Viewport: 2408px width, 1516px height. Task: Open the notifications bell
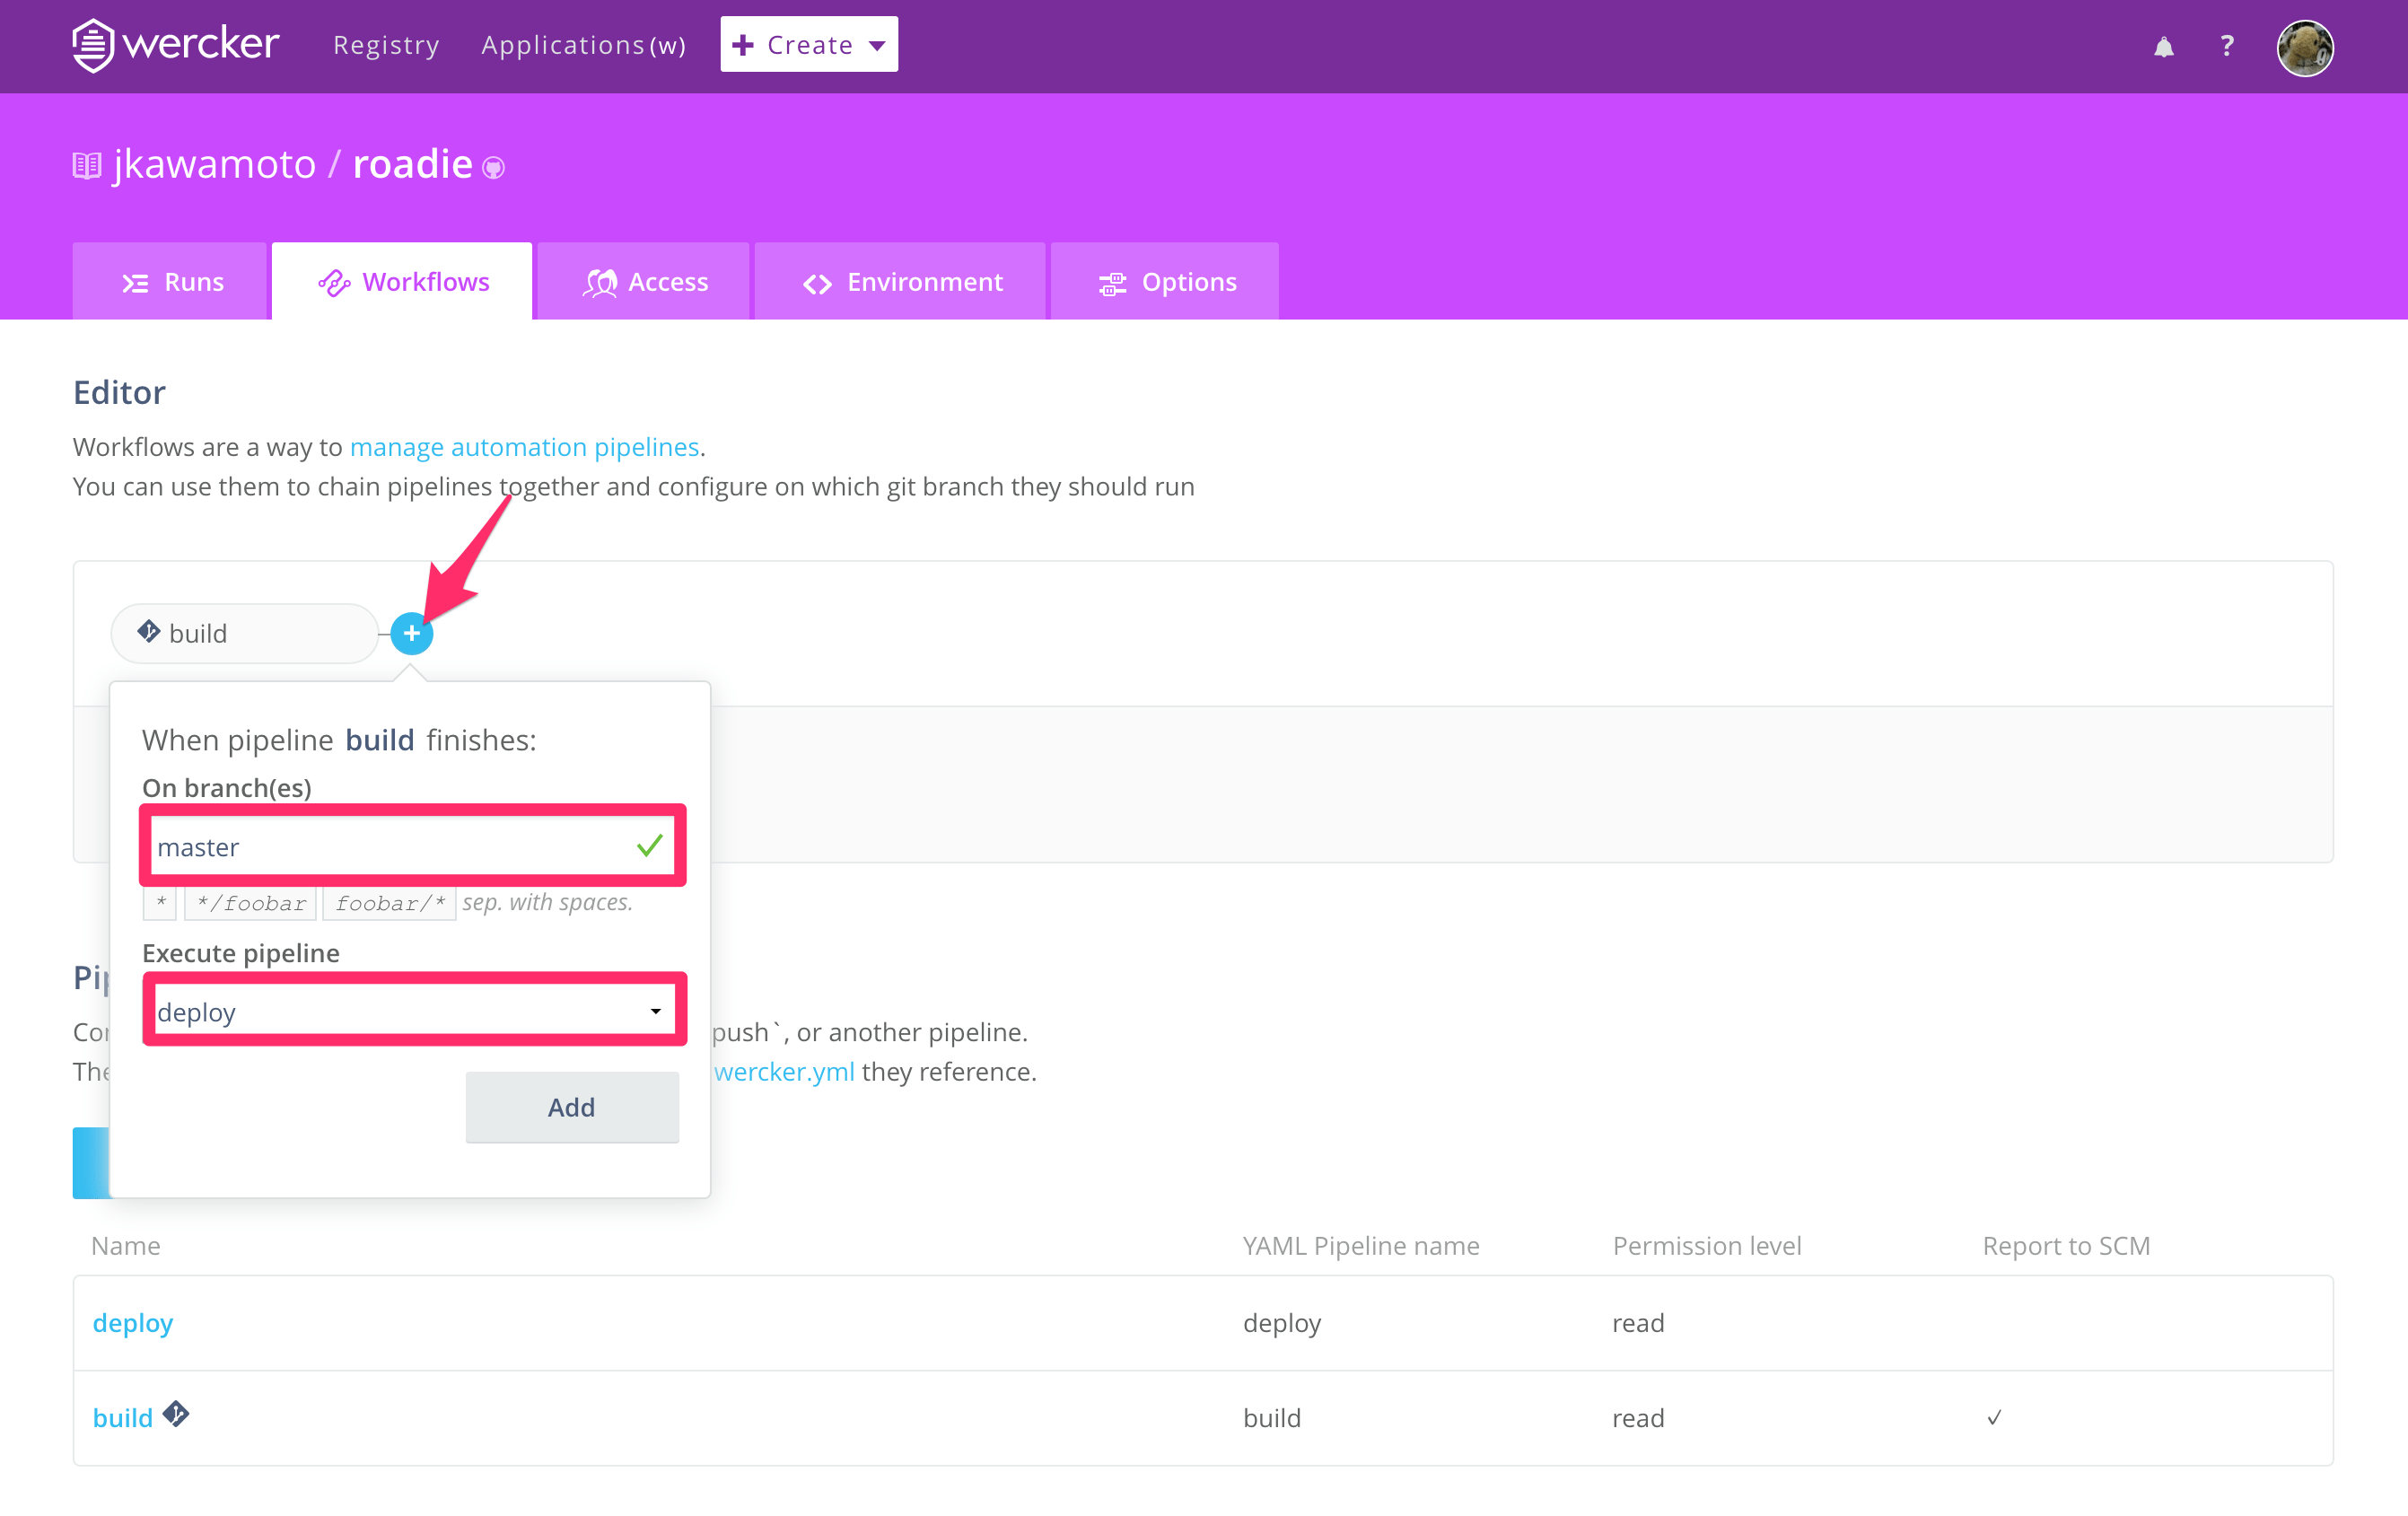2163,47
